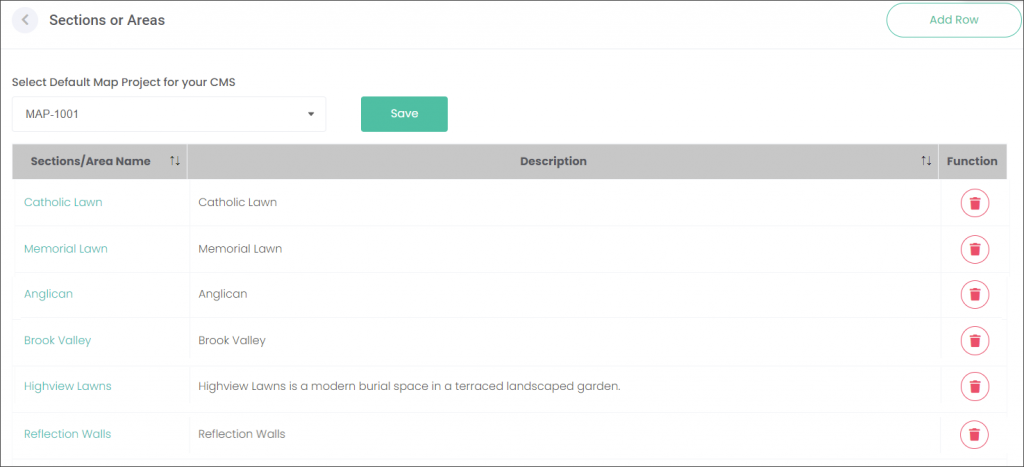Sort by Sections/Area Name arrows
The image size is (1024, 467).
[x=174, y=161]
